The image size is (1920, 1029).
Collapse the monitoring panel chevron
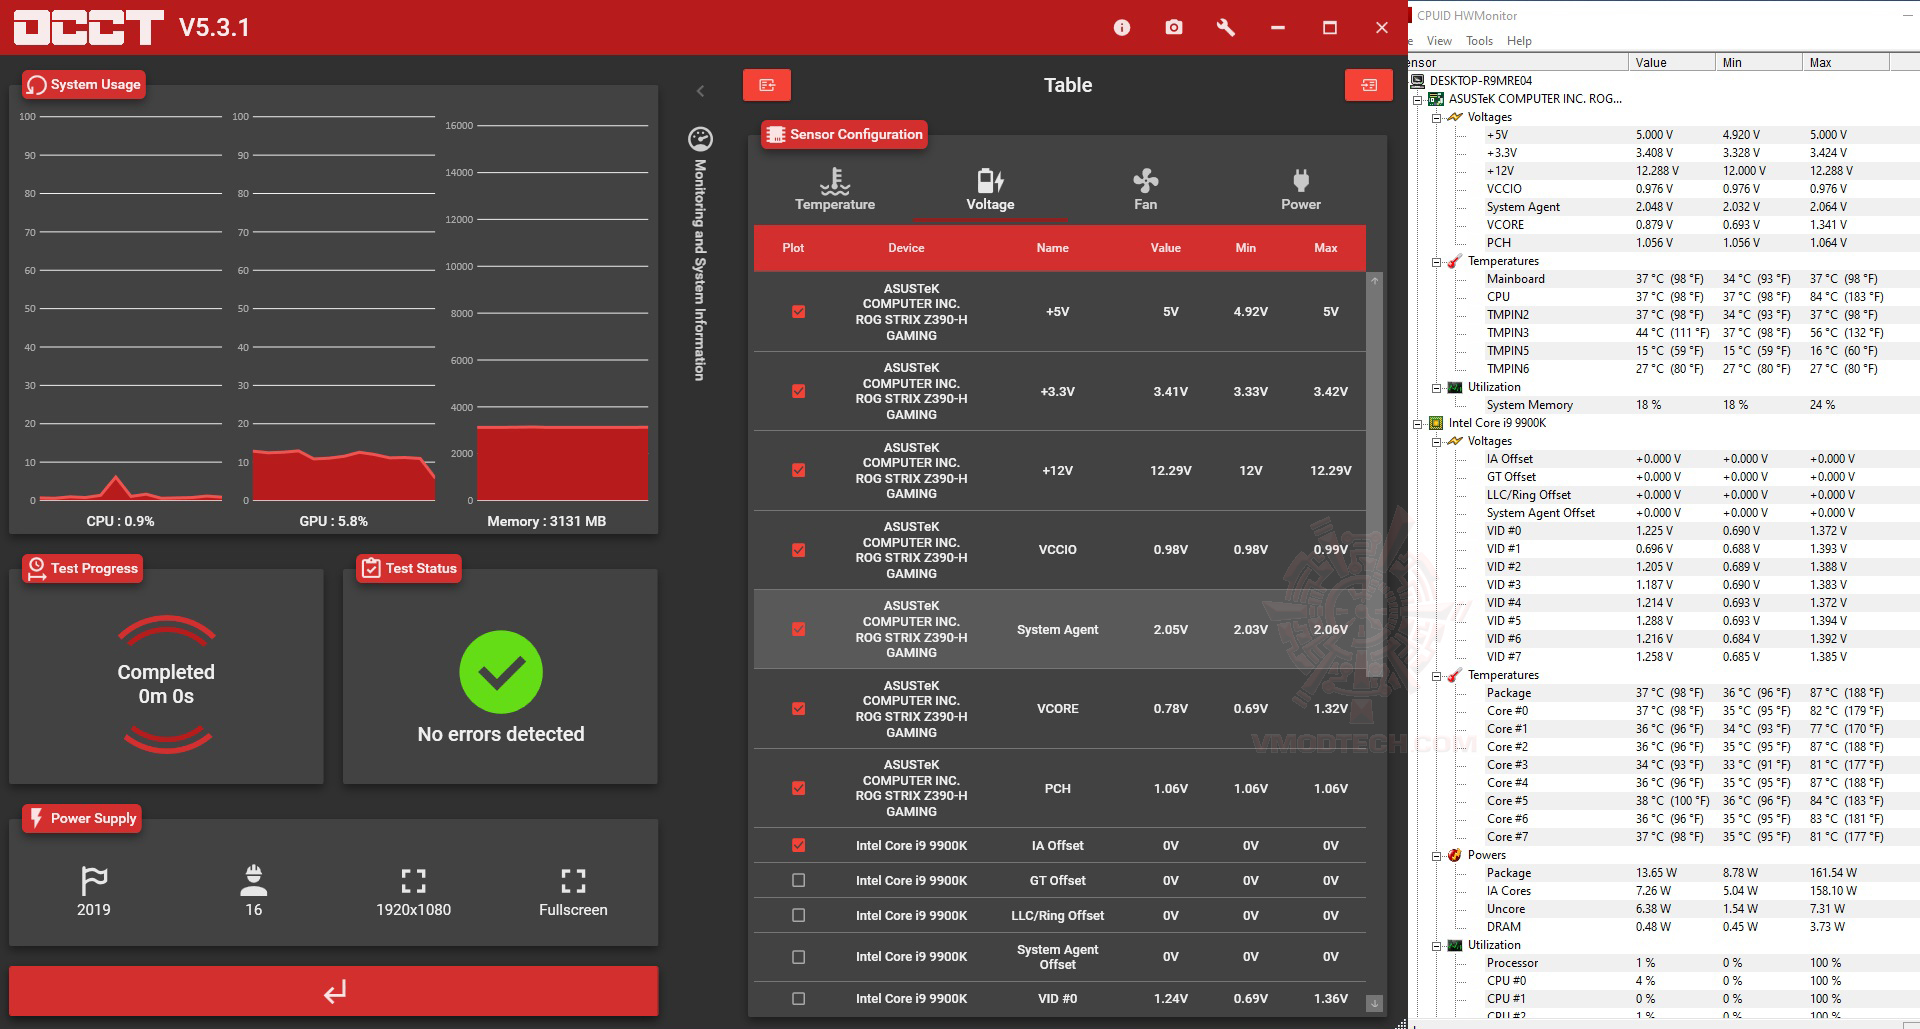tap(700, 91)
